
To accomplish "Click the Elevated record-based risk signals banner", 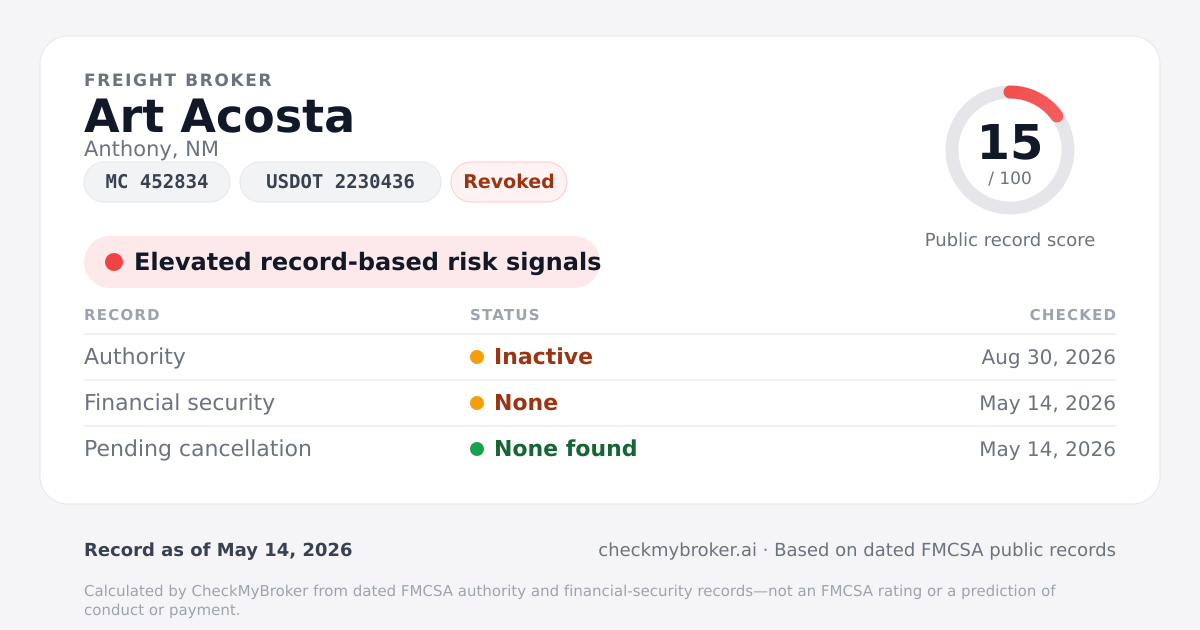I will pyautogui.click(x=342, y=262).
